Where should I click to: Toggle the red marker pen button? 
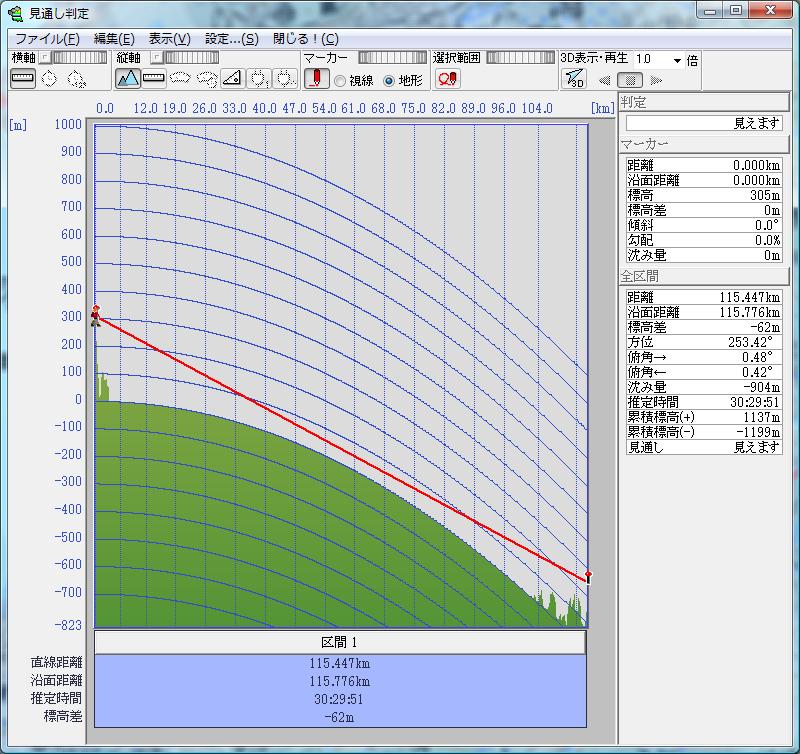(316, 79)
